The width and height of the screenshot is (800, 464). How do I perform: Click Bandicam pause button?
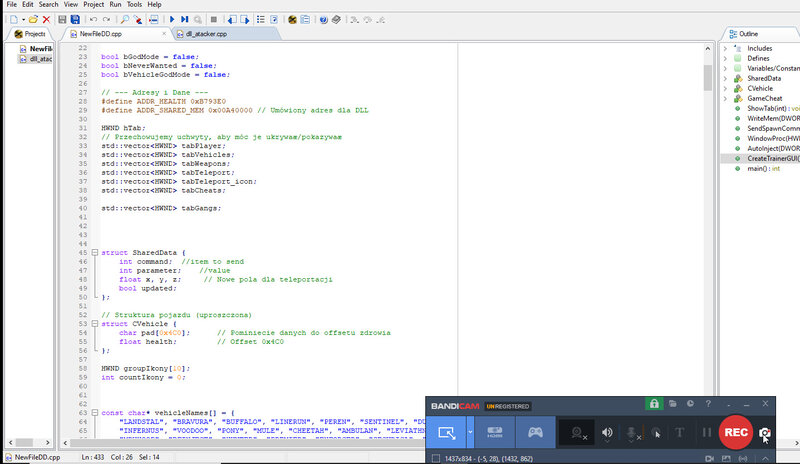pos(707,433)
